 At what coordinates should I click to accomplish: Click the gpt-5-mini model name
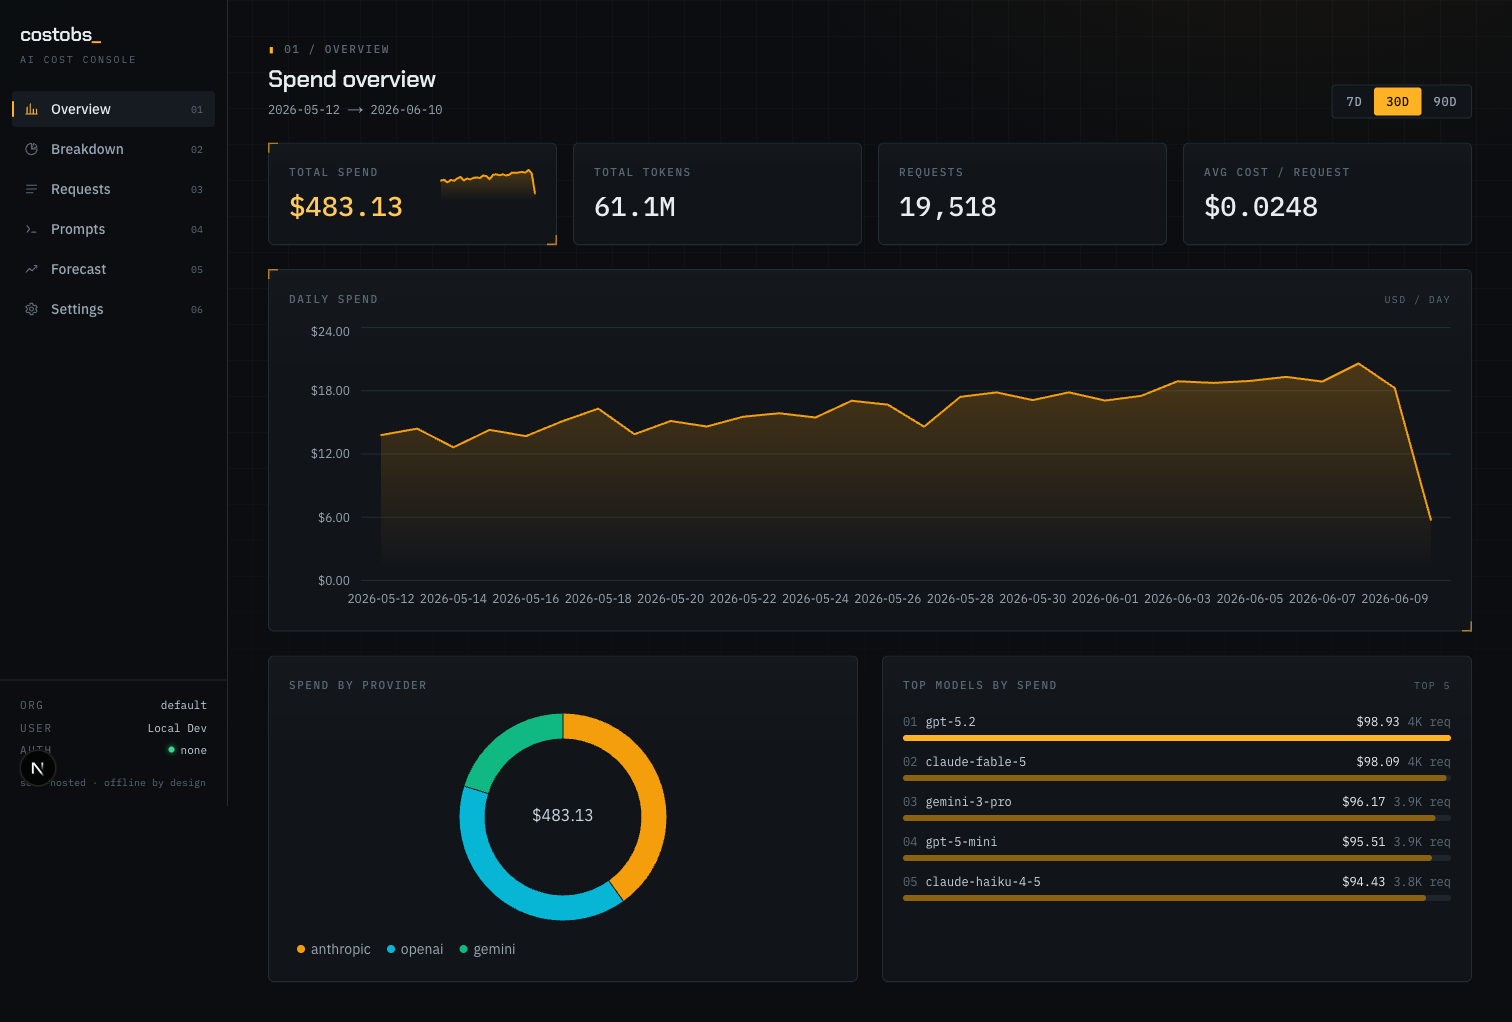point(961,842)
